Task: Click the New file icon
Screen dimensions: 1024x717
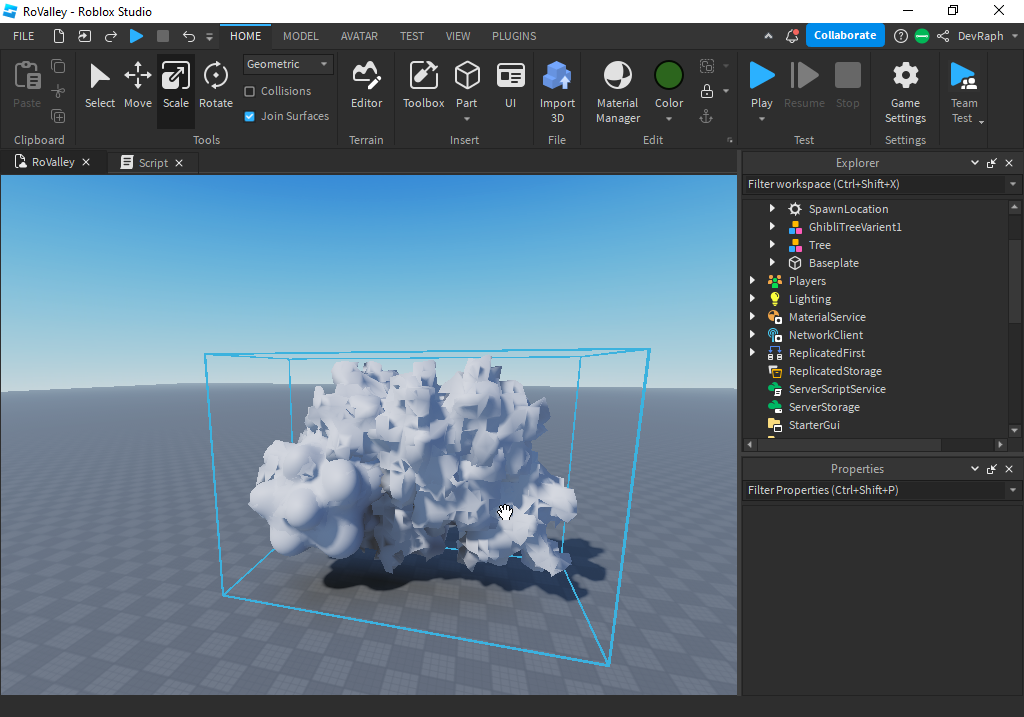Action: pyautogui.click(x=59, y=36)
